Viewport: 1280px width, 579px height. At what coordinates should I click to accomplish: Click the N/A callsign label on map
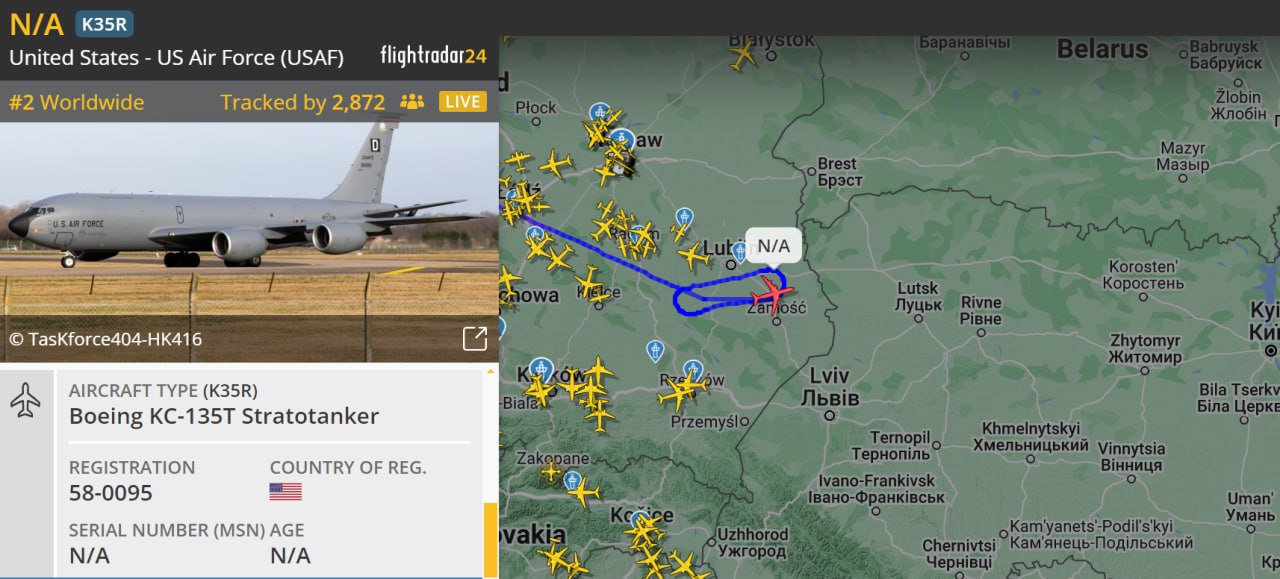[773, 246]
